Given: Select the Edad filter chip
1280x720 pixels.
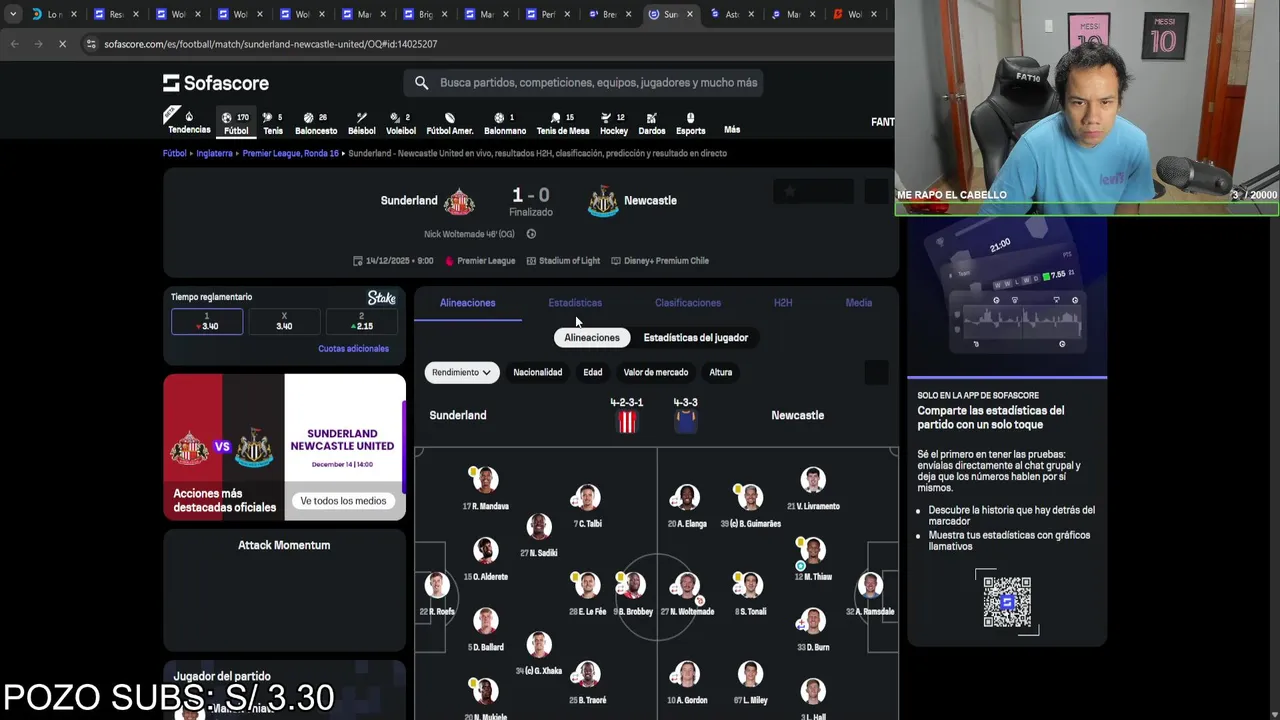Looking at the screenshot, I should pos(593,372).
